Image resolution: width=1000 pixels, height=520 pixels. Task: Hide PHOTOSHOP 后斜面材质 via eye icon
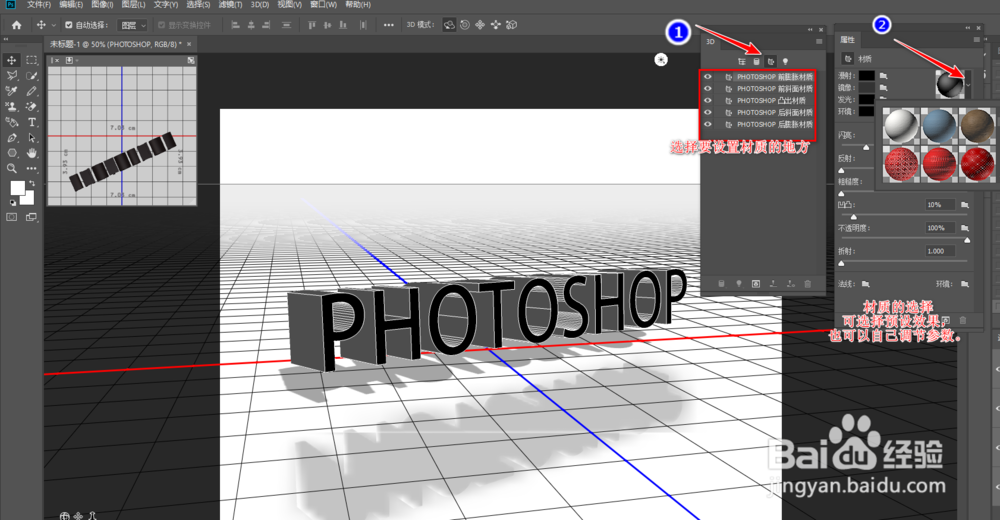pyautogui.click(x=708, y=112)
